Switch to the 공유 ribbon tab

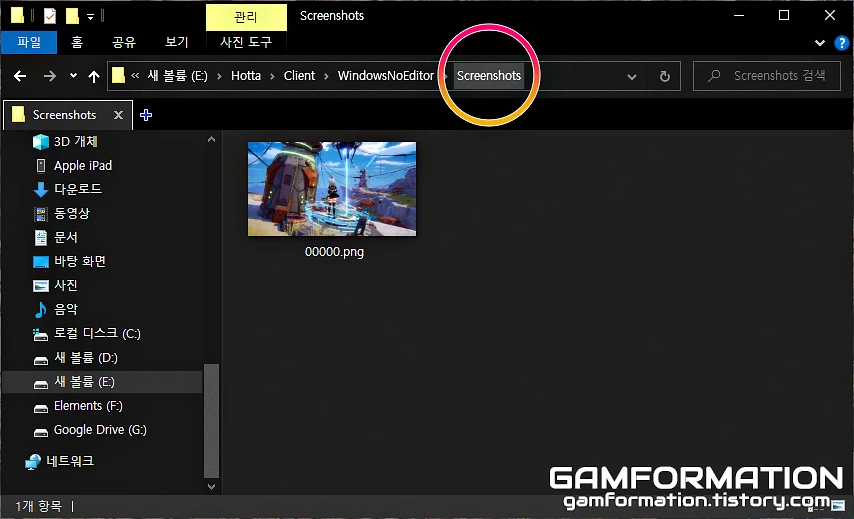coord(124,42)
